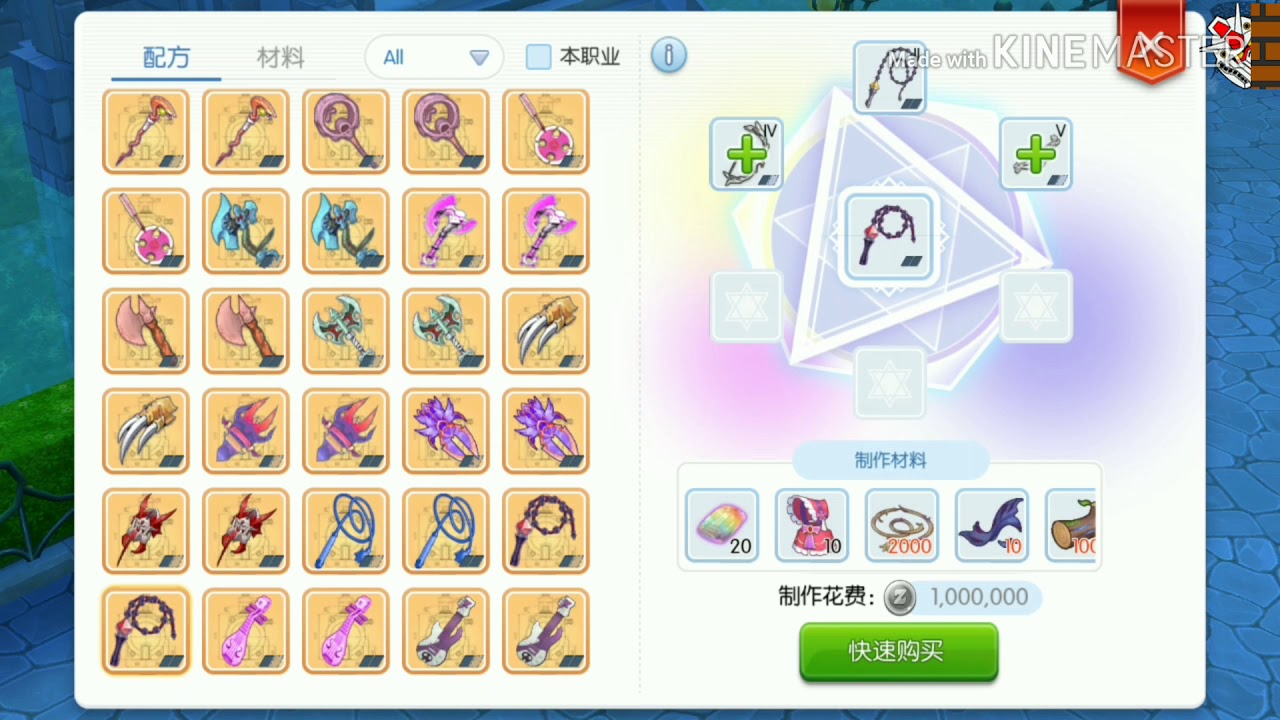The image size is (1280, 720).
Task: Toggle the 本职业 checkbox
Action: tap(539, 57)
